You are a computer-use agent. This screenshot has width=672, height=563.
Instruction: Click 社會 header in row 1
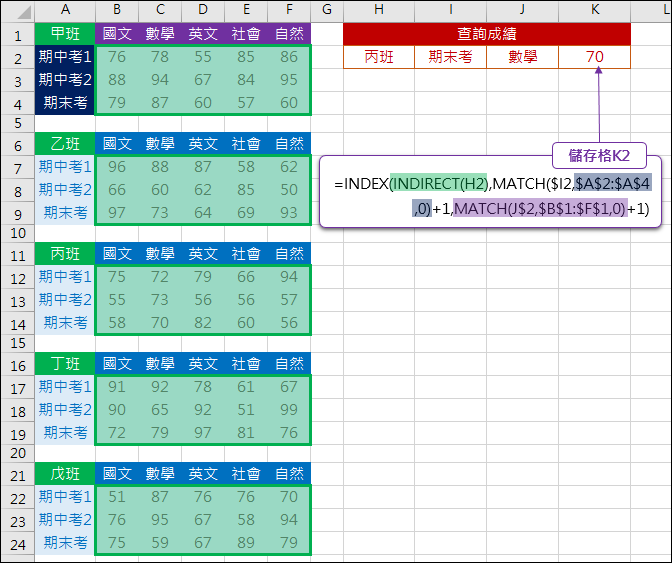click(246, 34)
